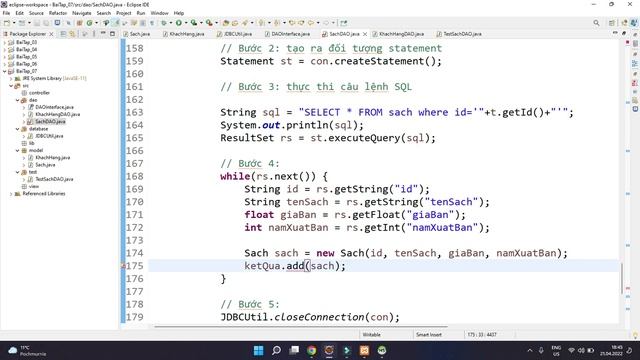Switch to the JDBCUtil.java tab
This screenshot has width=640, height=360.
coord(234,34)
